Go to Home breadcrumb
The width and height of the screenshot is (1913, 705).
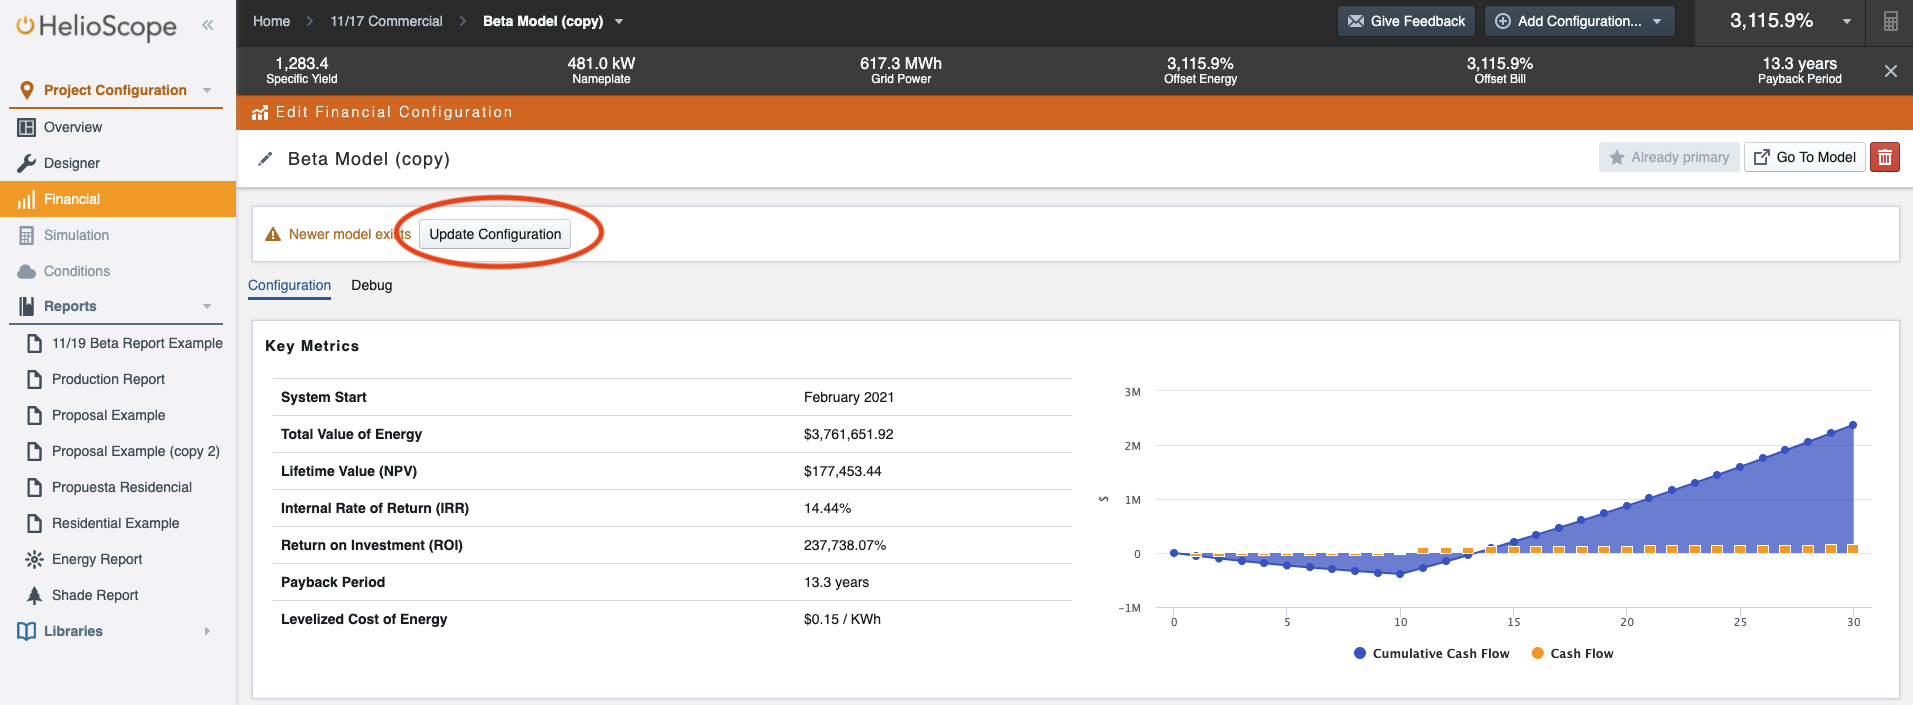coord(271,21)
